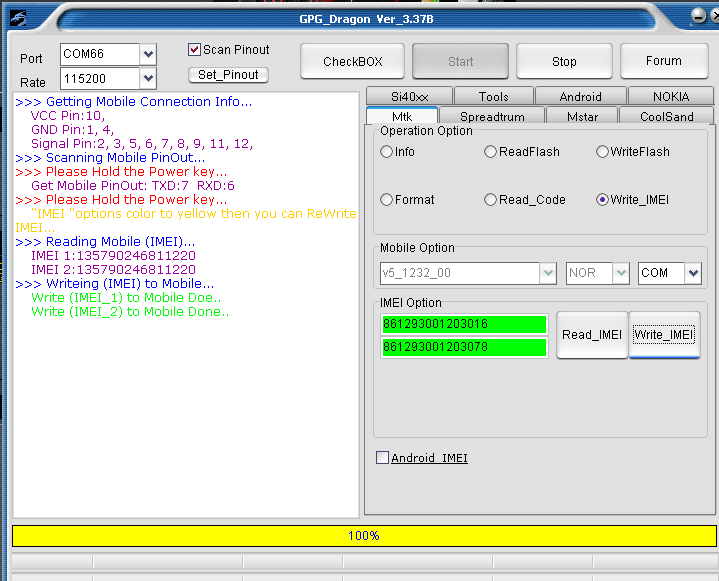The height and width of the screenshot is (581, 719).
Task: Click the Set_Pinout button
Action: point(228,75)
